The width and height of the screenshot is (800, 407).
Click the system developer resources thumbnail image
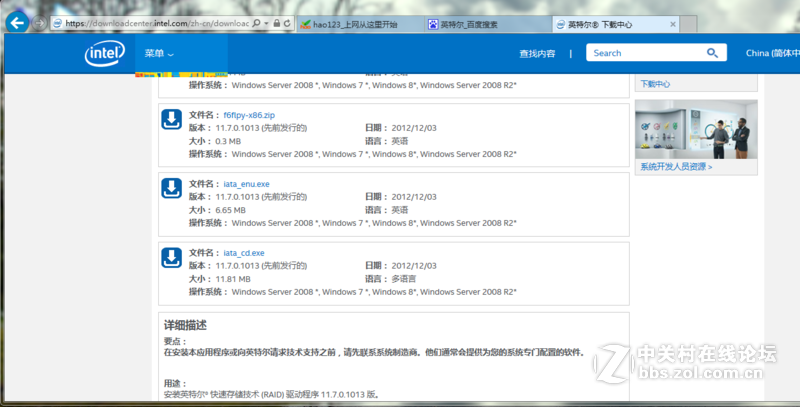point(696,130)
